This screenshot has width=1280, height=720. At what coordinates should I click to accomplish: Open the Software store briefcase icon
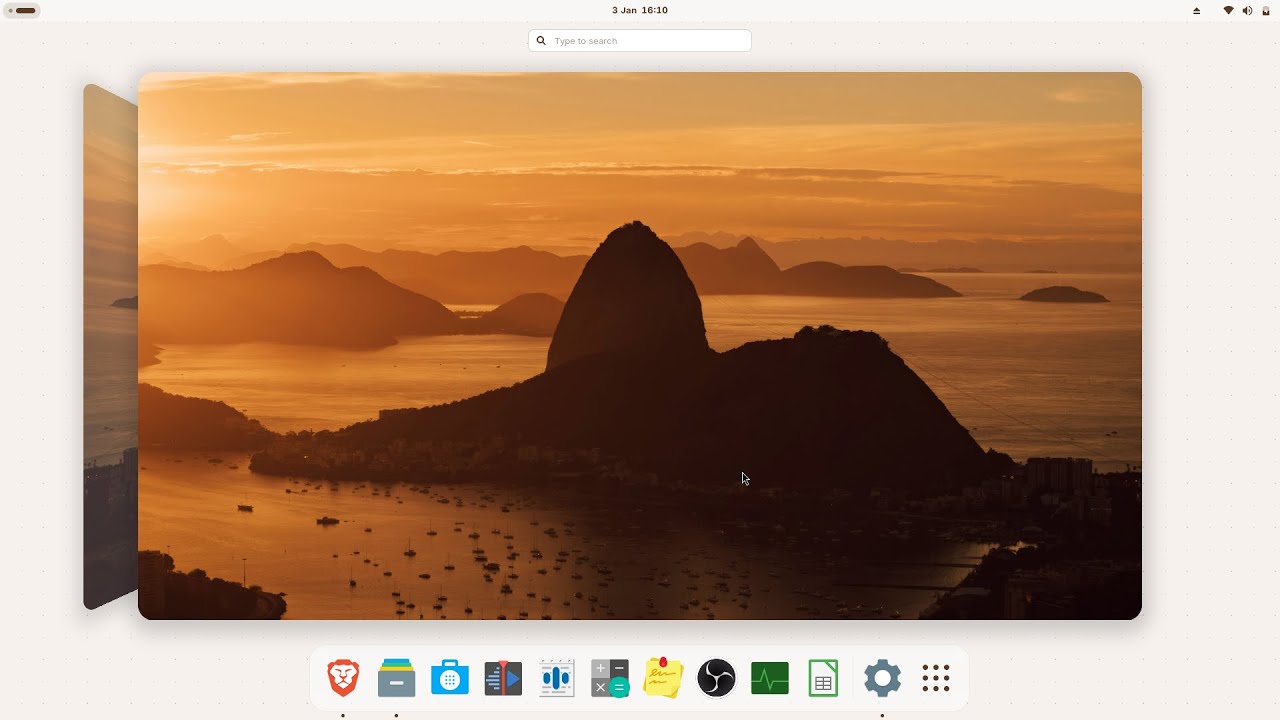coord(450,679)
